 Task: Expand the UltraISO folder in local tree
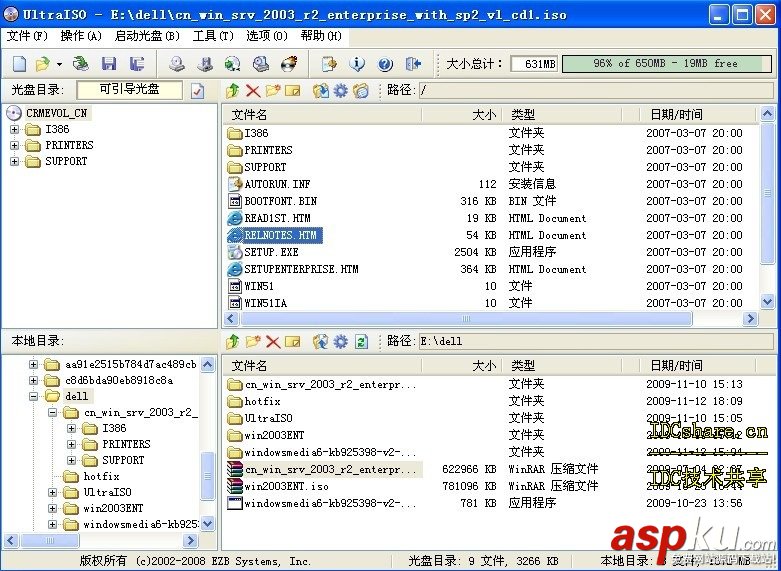pyautogui.click(x=52, y=492)
